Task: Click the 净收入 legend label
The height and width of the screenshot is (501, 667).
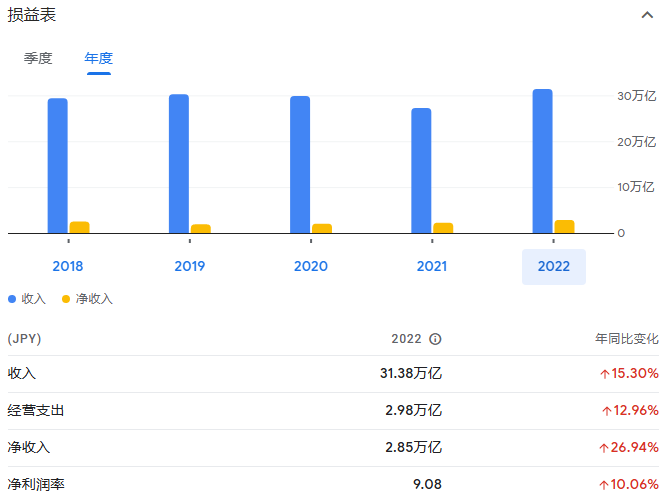Action: click(x=94, y=299)
